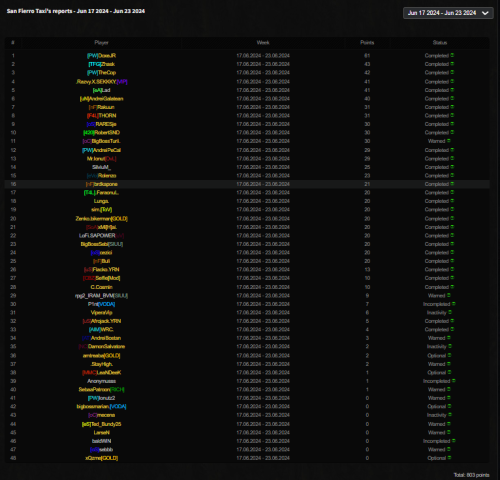
Task: Click the Week column header
Action: (263, 43)
